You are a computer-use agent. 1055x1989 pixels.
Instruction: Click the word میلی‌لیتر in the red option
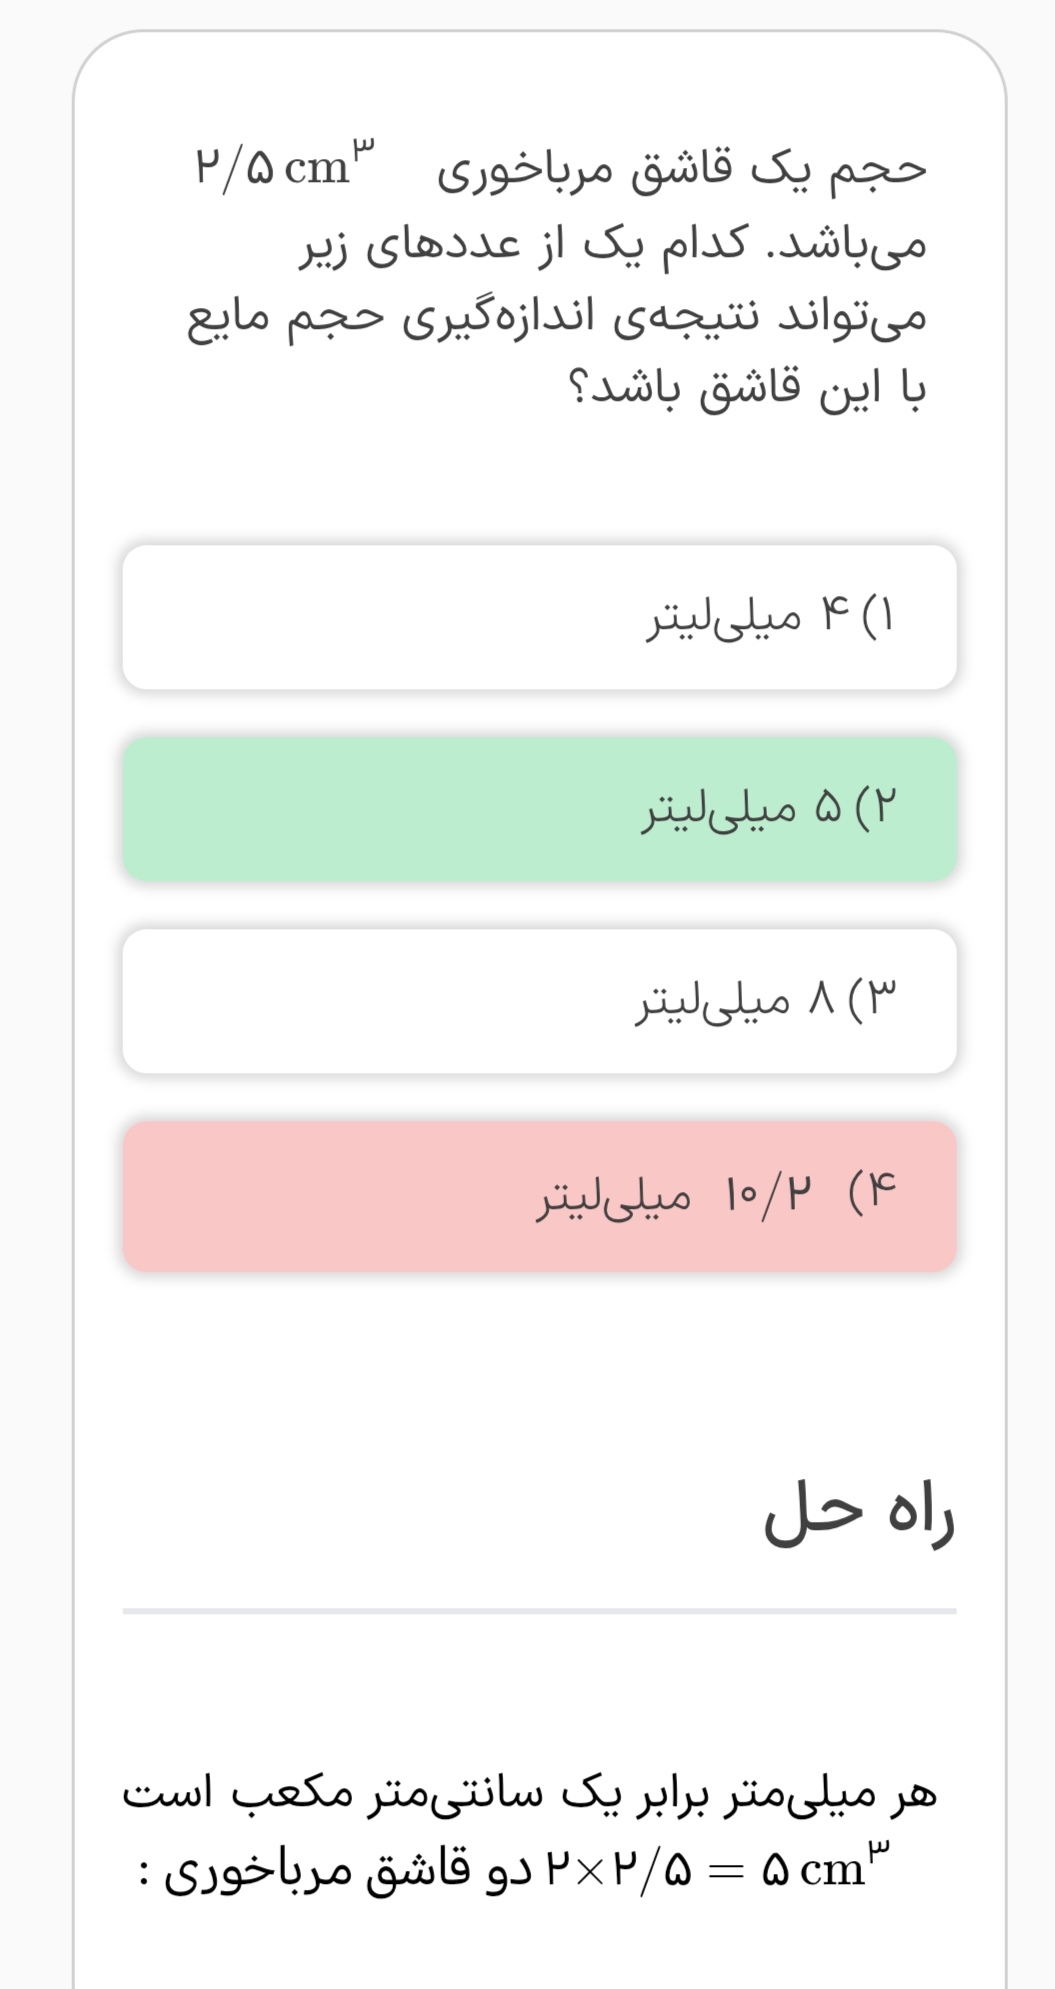click(x=614, y=1196)
